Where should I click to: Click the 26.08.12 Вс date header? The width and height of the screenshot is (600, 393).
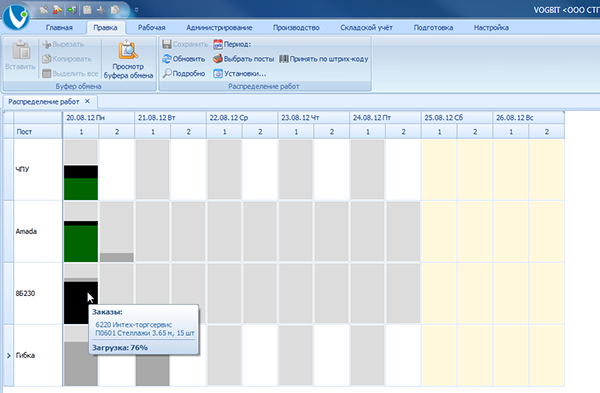pos(528,117)
